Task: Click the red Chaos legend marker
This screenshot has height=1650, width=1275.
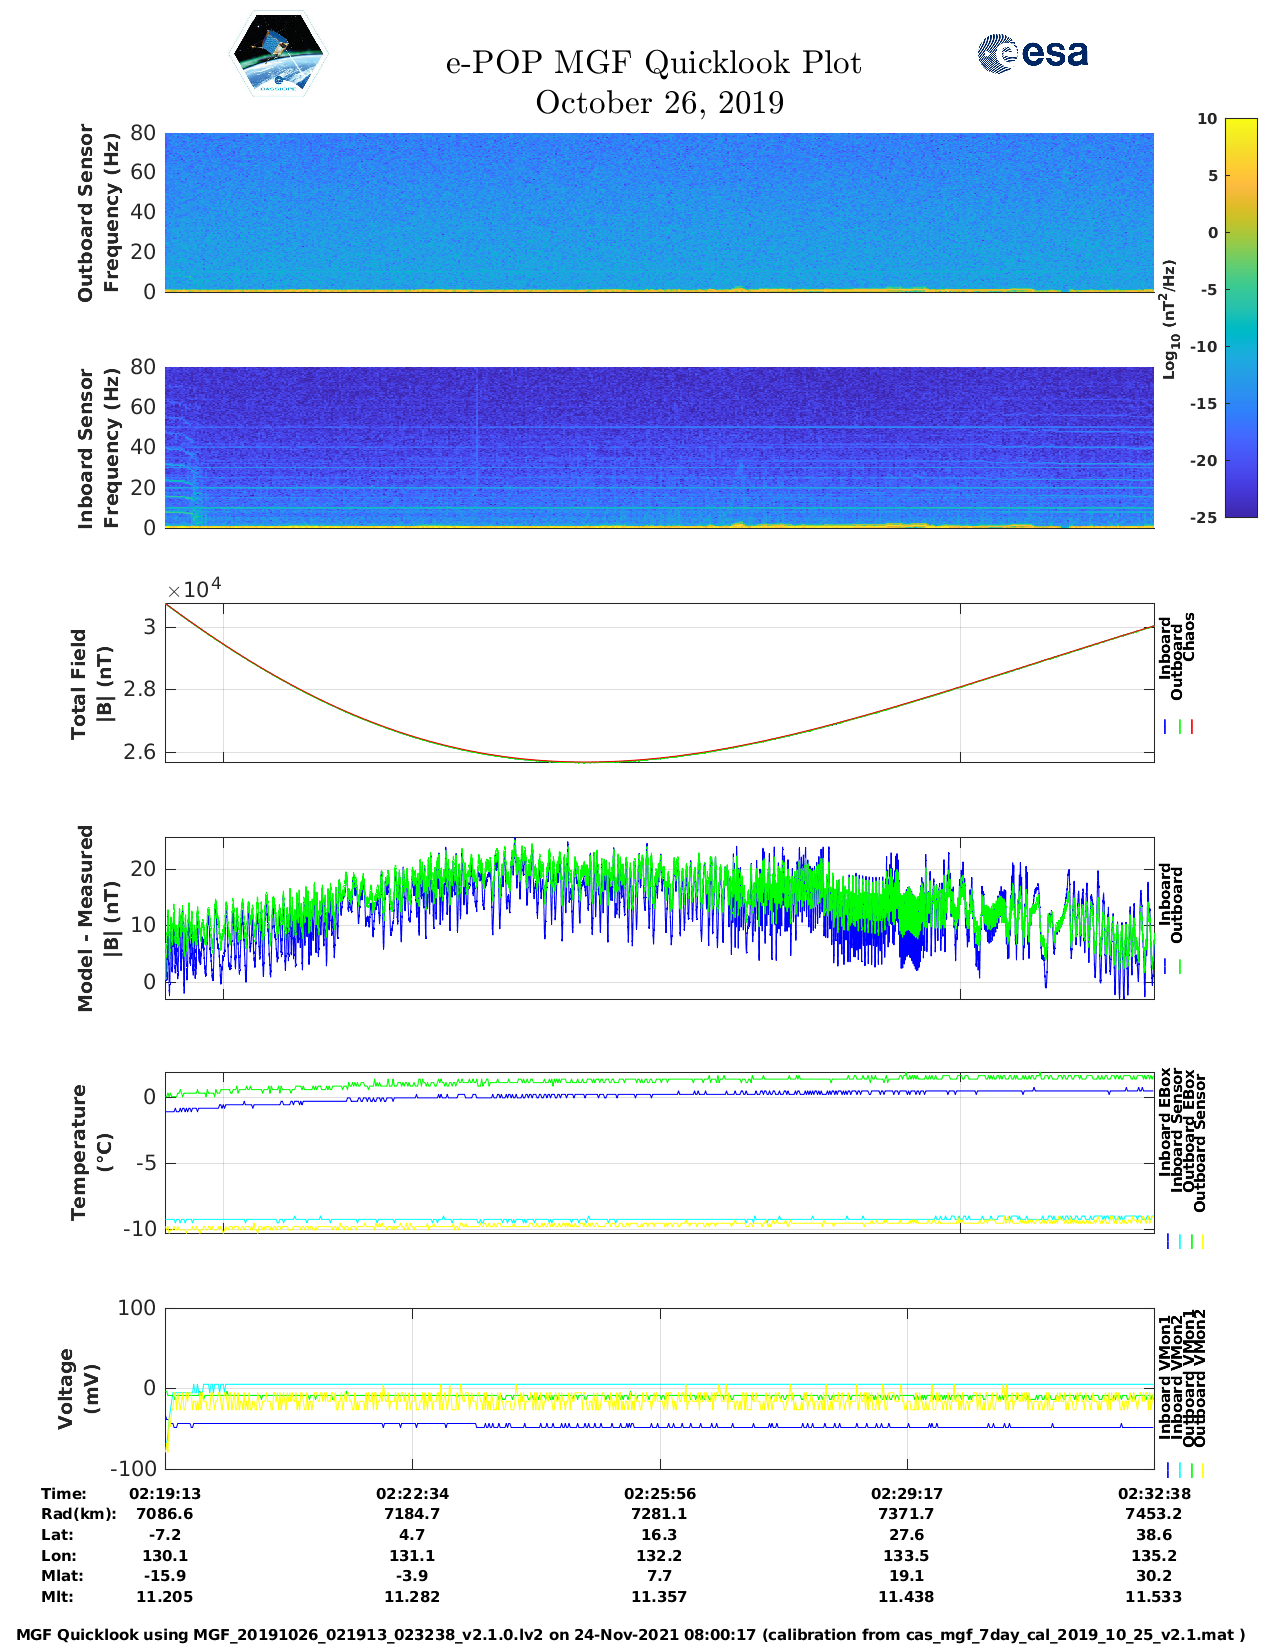Action: pos(1192,727)
